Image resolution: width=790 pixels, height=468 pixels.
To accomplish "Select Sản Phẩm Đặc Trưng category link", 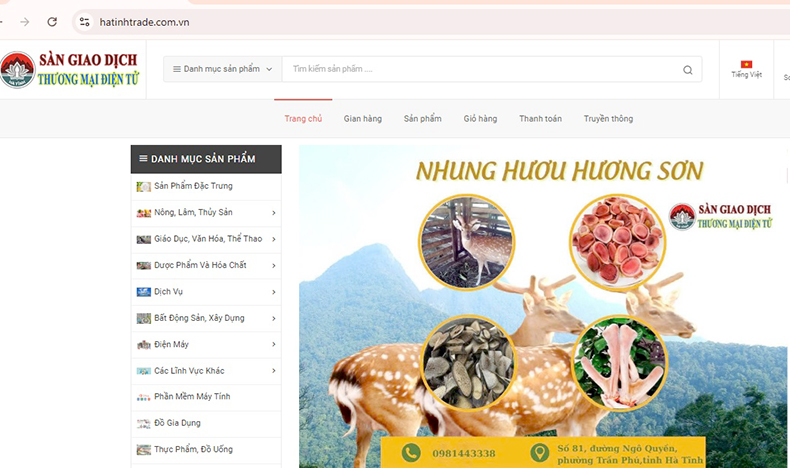I will pos(193,186).
